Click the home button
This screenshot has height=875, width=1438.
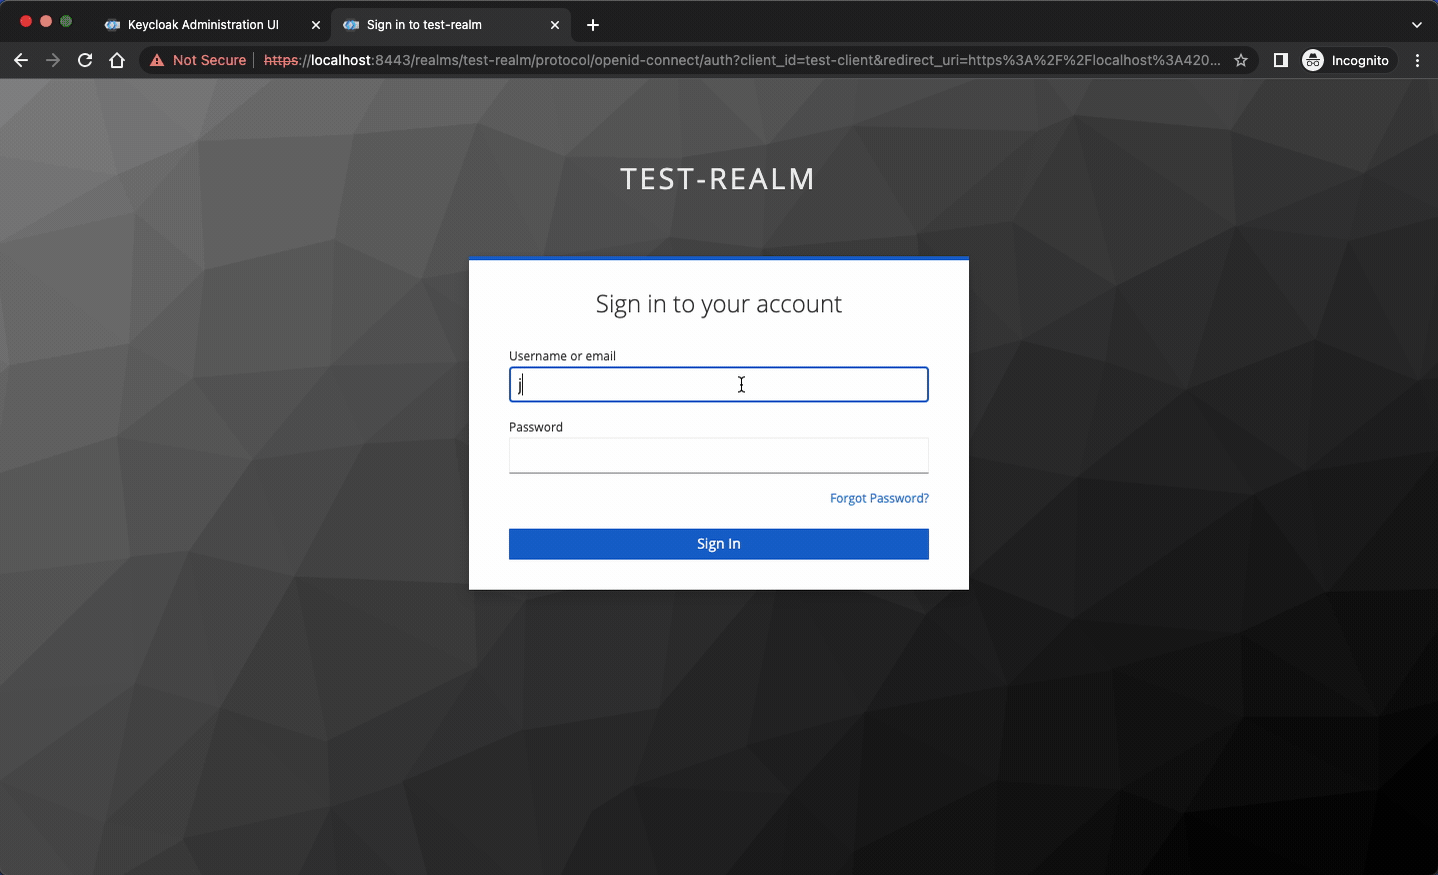click(x=117, y=60)
